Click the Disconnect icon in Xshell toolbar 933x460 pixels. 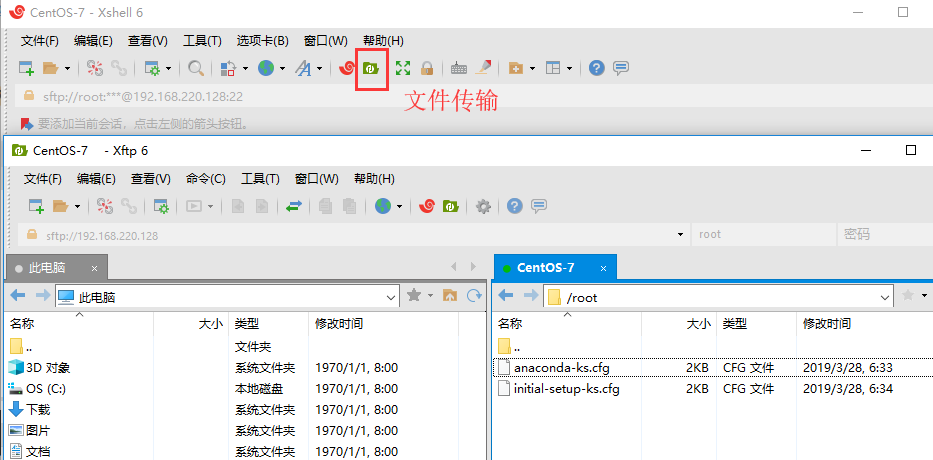pos(95,68)
